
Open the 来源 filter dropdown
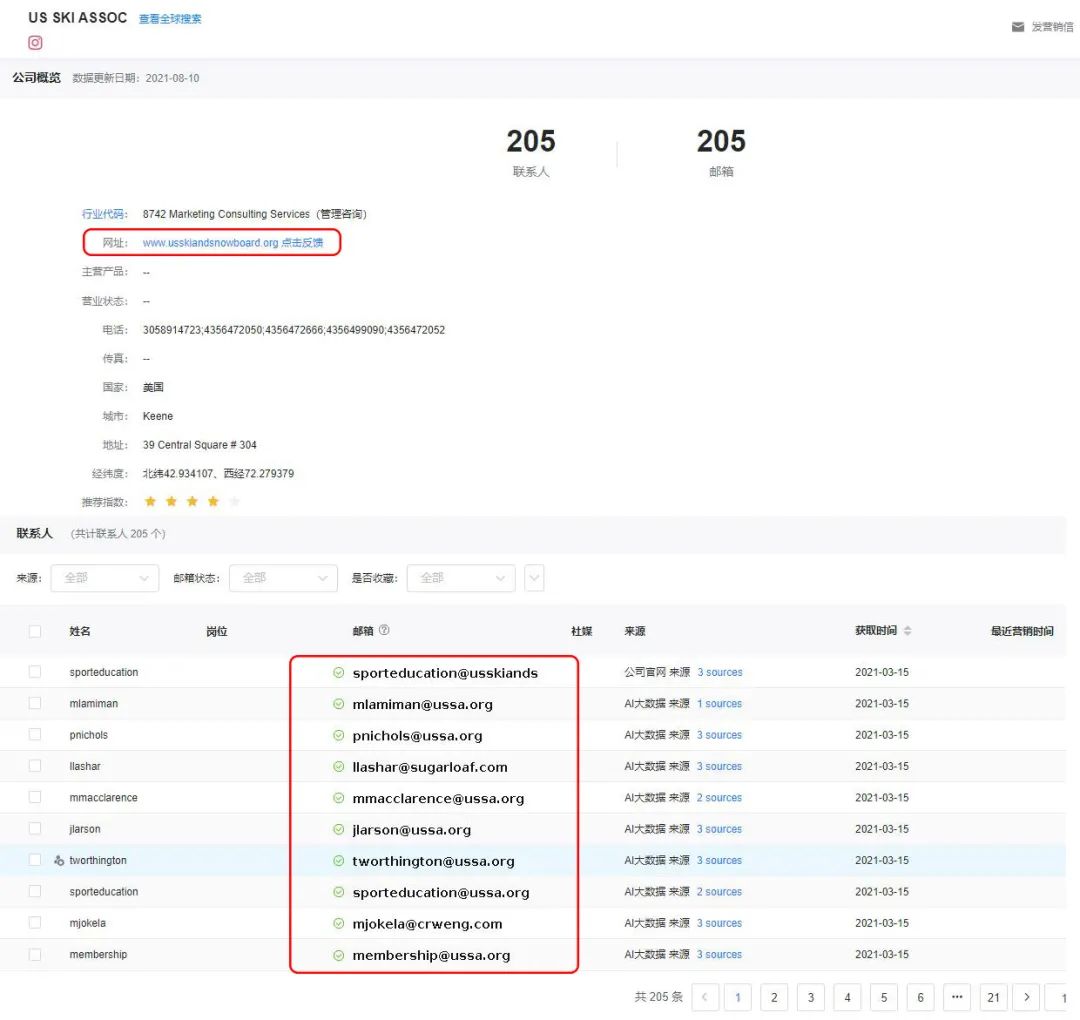tap(105, 578)
